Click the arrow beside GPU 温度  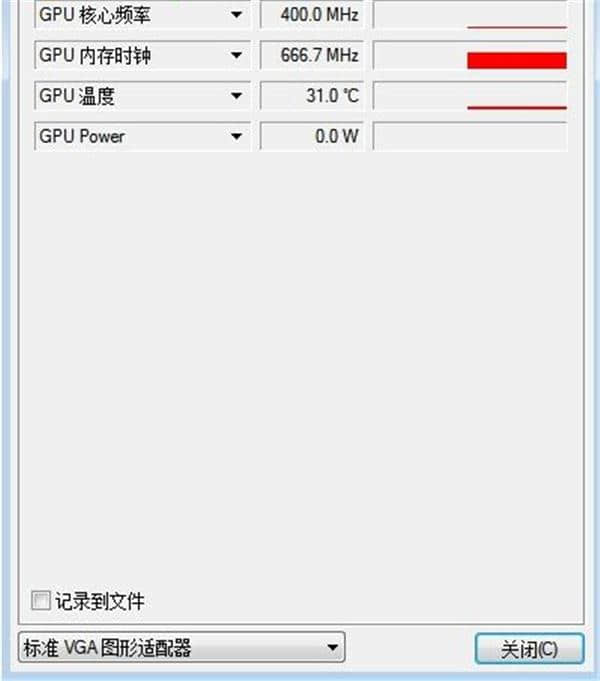pyautogui.click(x=236, y=96)
